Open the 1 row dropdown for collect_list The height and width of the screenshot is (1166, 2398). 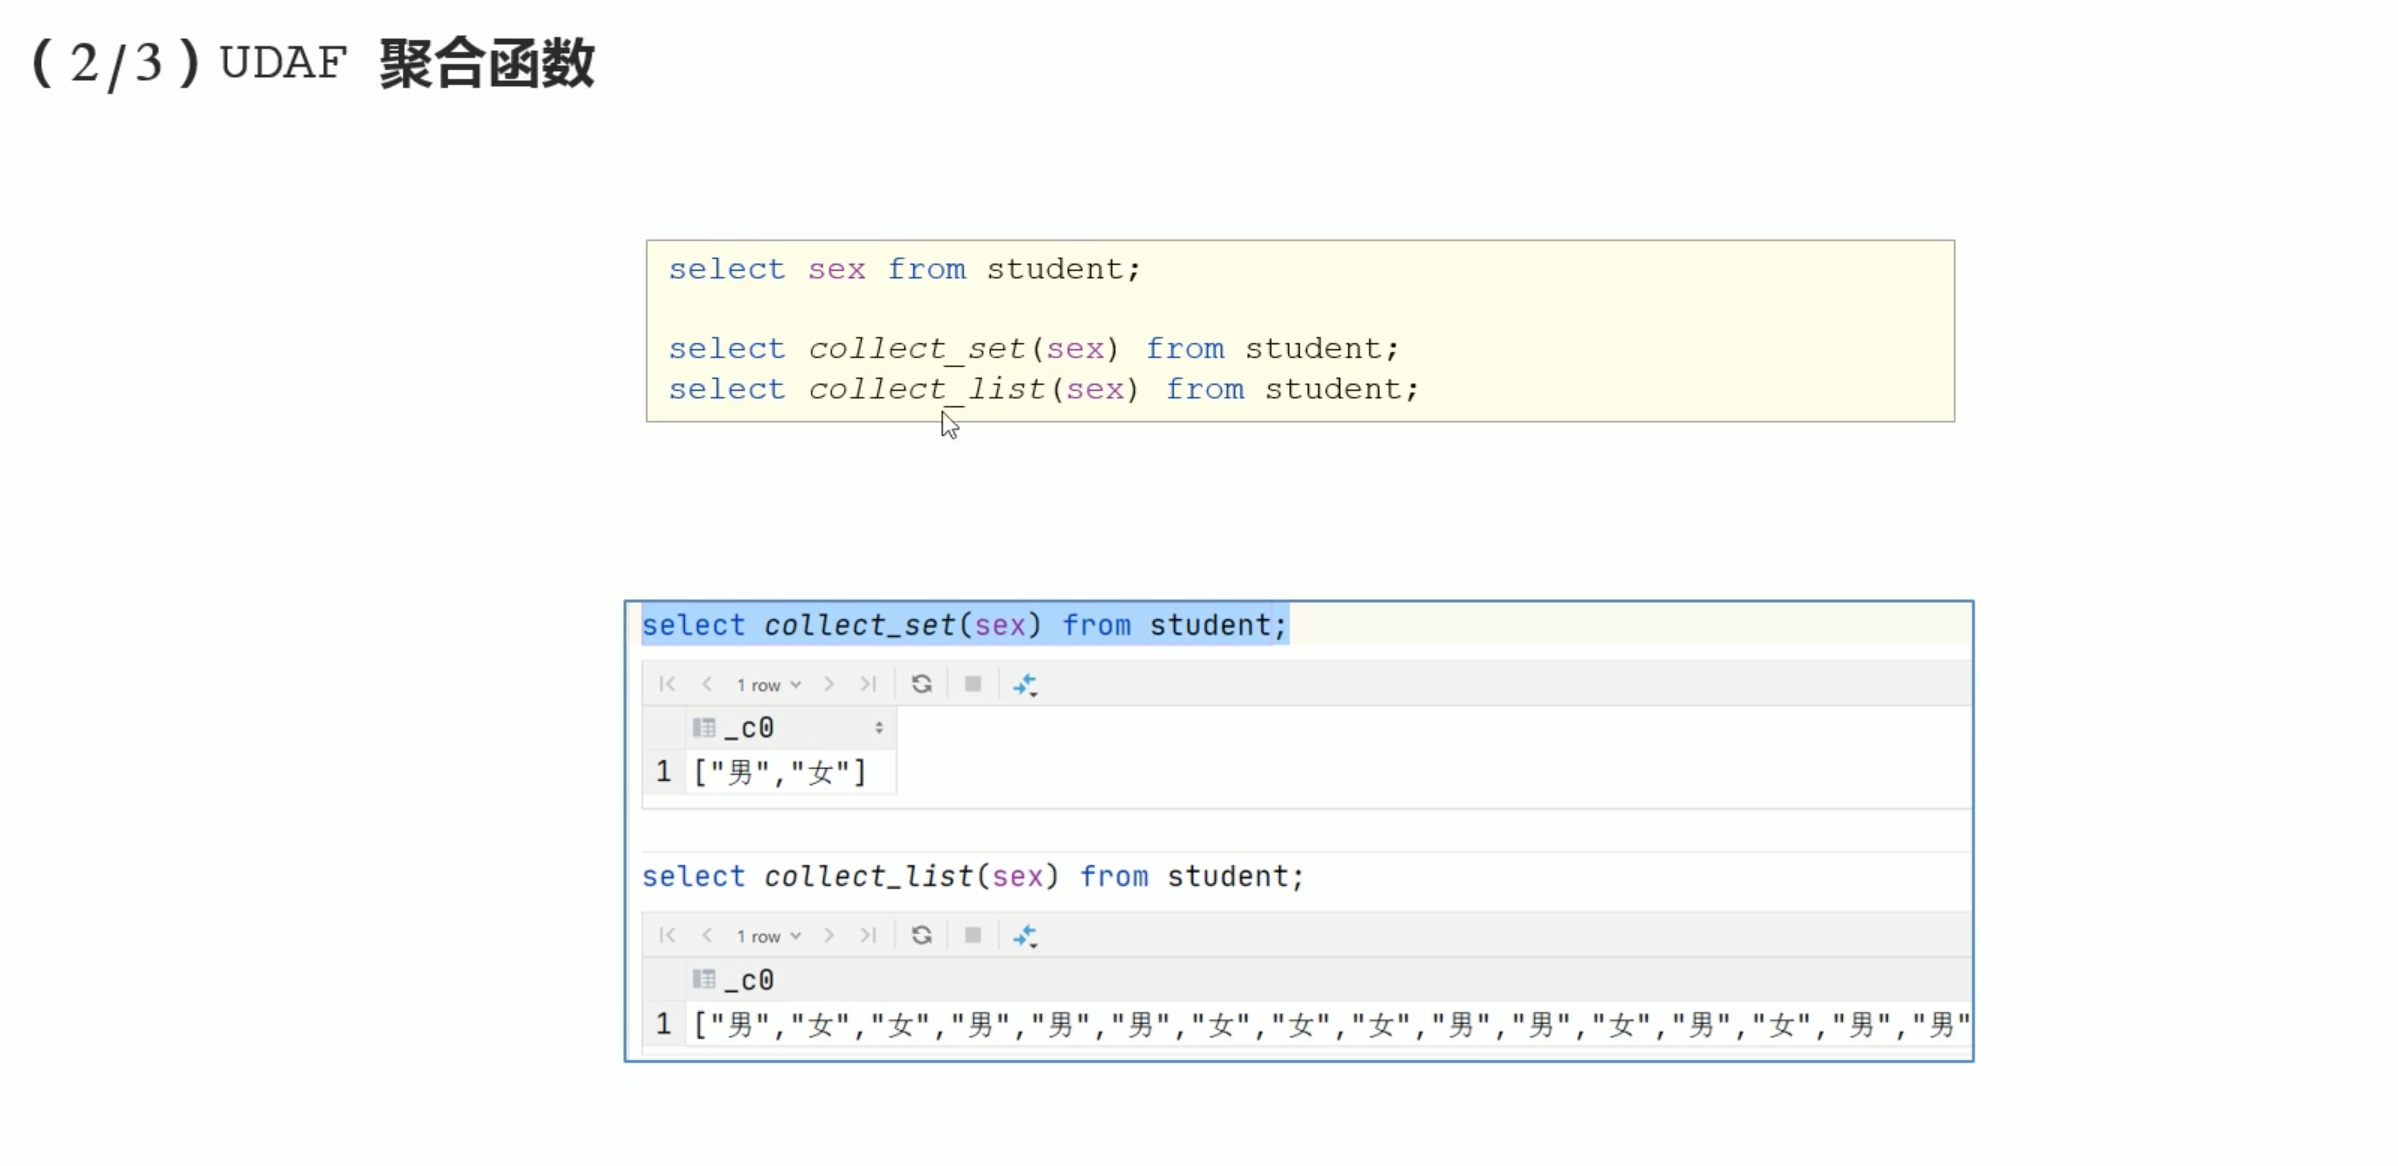point(769,936)
